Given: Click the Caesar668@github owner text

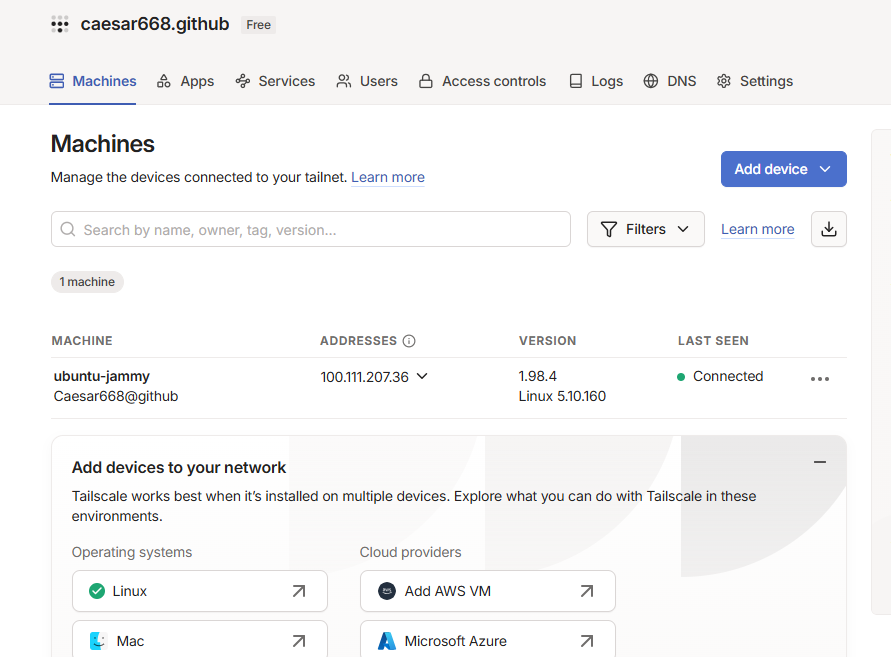Looking at the screenshot, I should 116,396.
